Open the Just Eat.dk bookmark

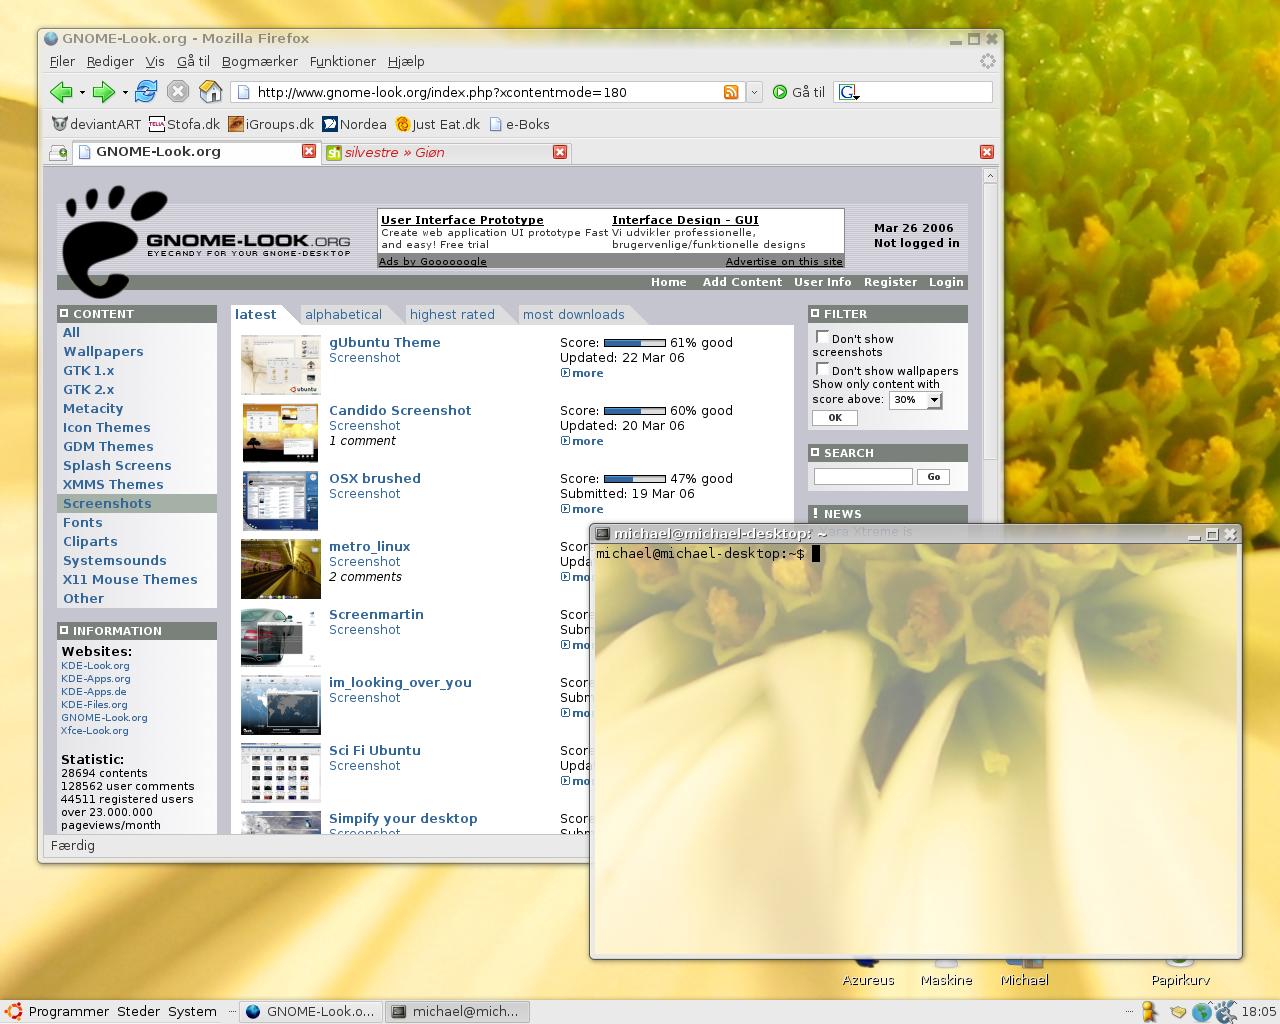[x=438, y=124]
